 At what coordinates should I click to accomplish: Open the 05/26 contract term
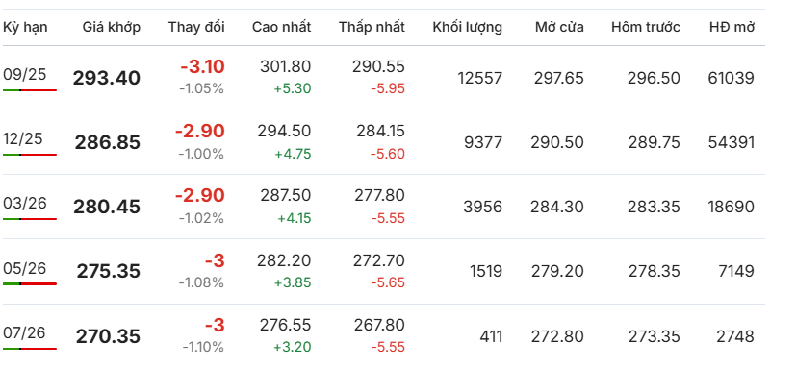24,268
